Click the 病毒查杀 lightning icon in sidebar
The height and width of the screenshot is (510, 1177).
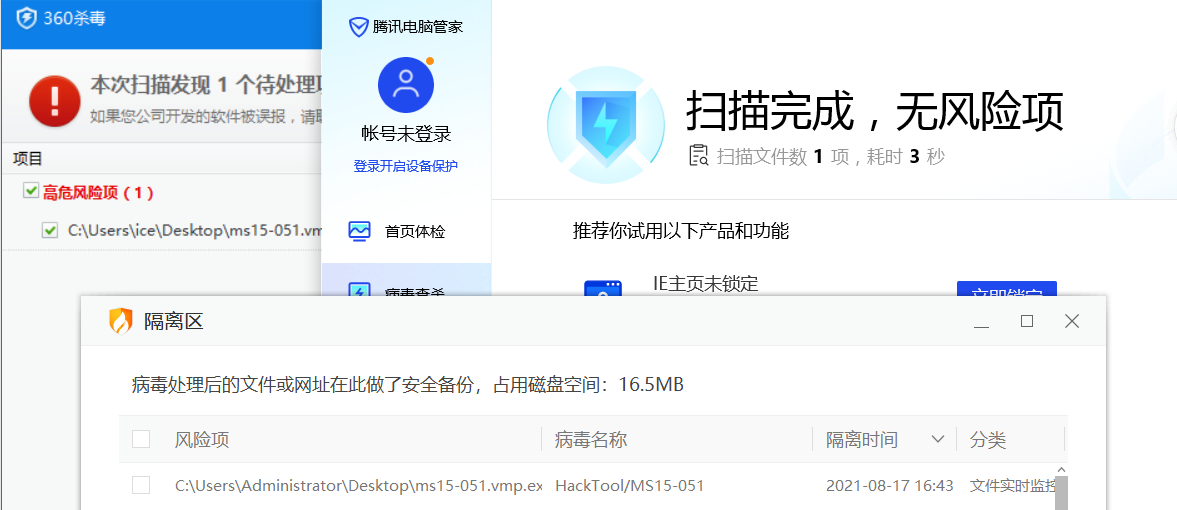360,290
